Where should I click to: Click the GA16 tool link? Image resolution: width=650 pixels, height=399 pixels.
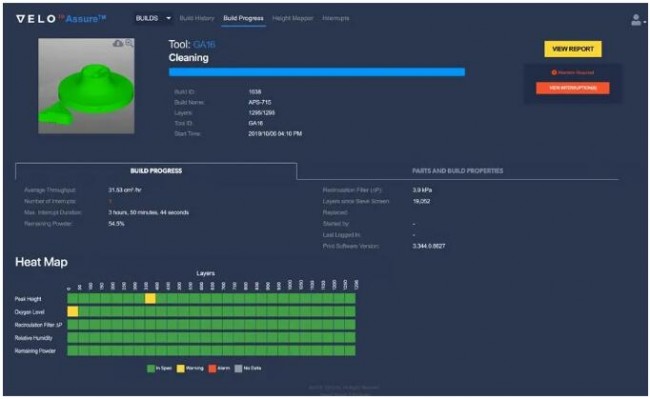pos(204,44)
